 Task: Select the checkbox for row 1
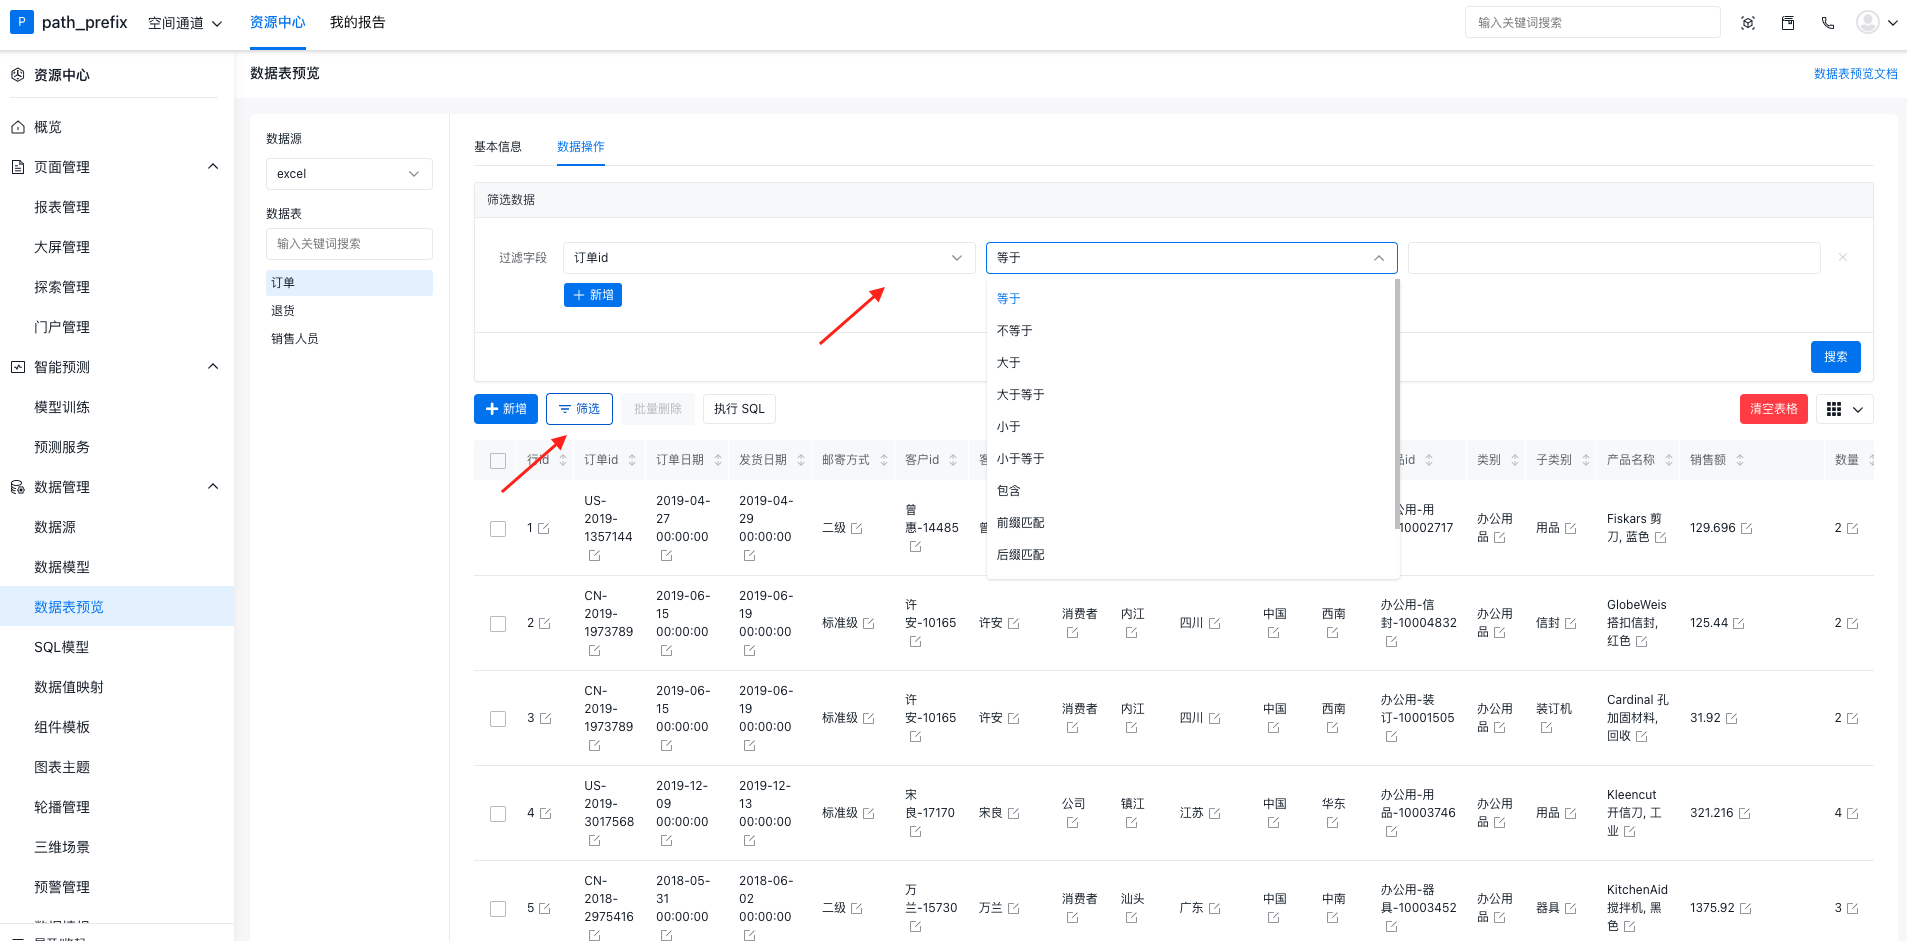(498, 529)
